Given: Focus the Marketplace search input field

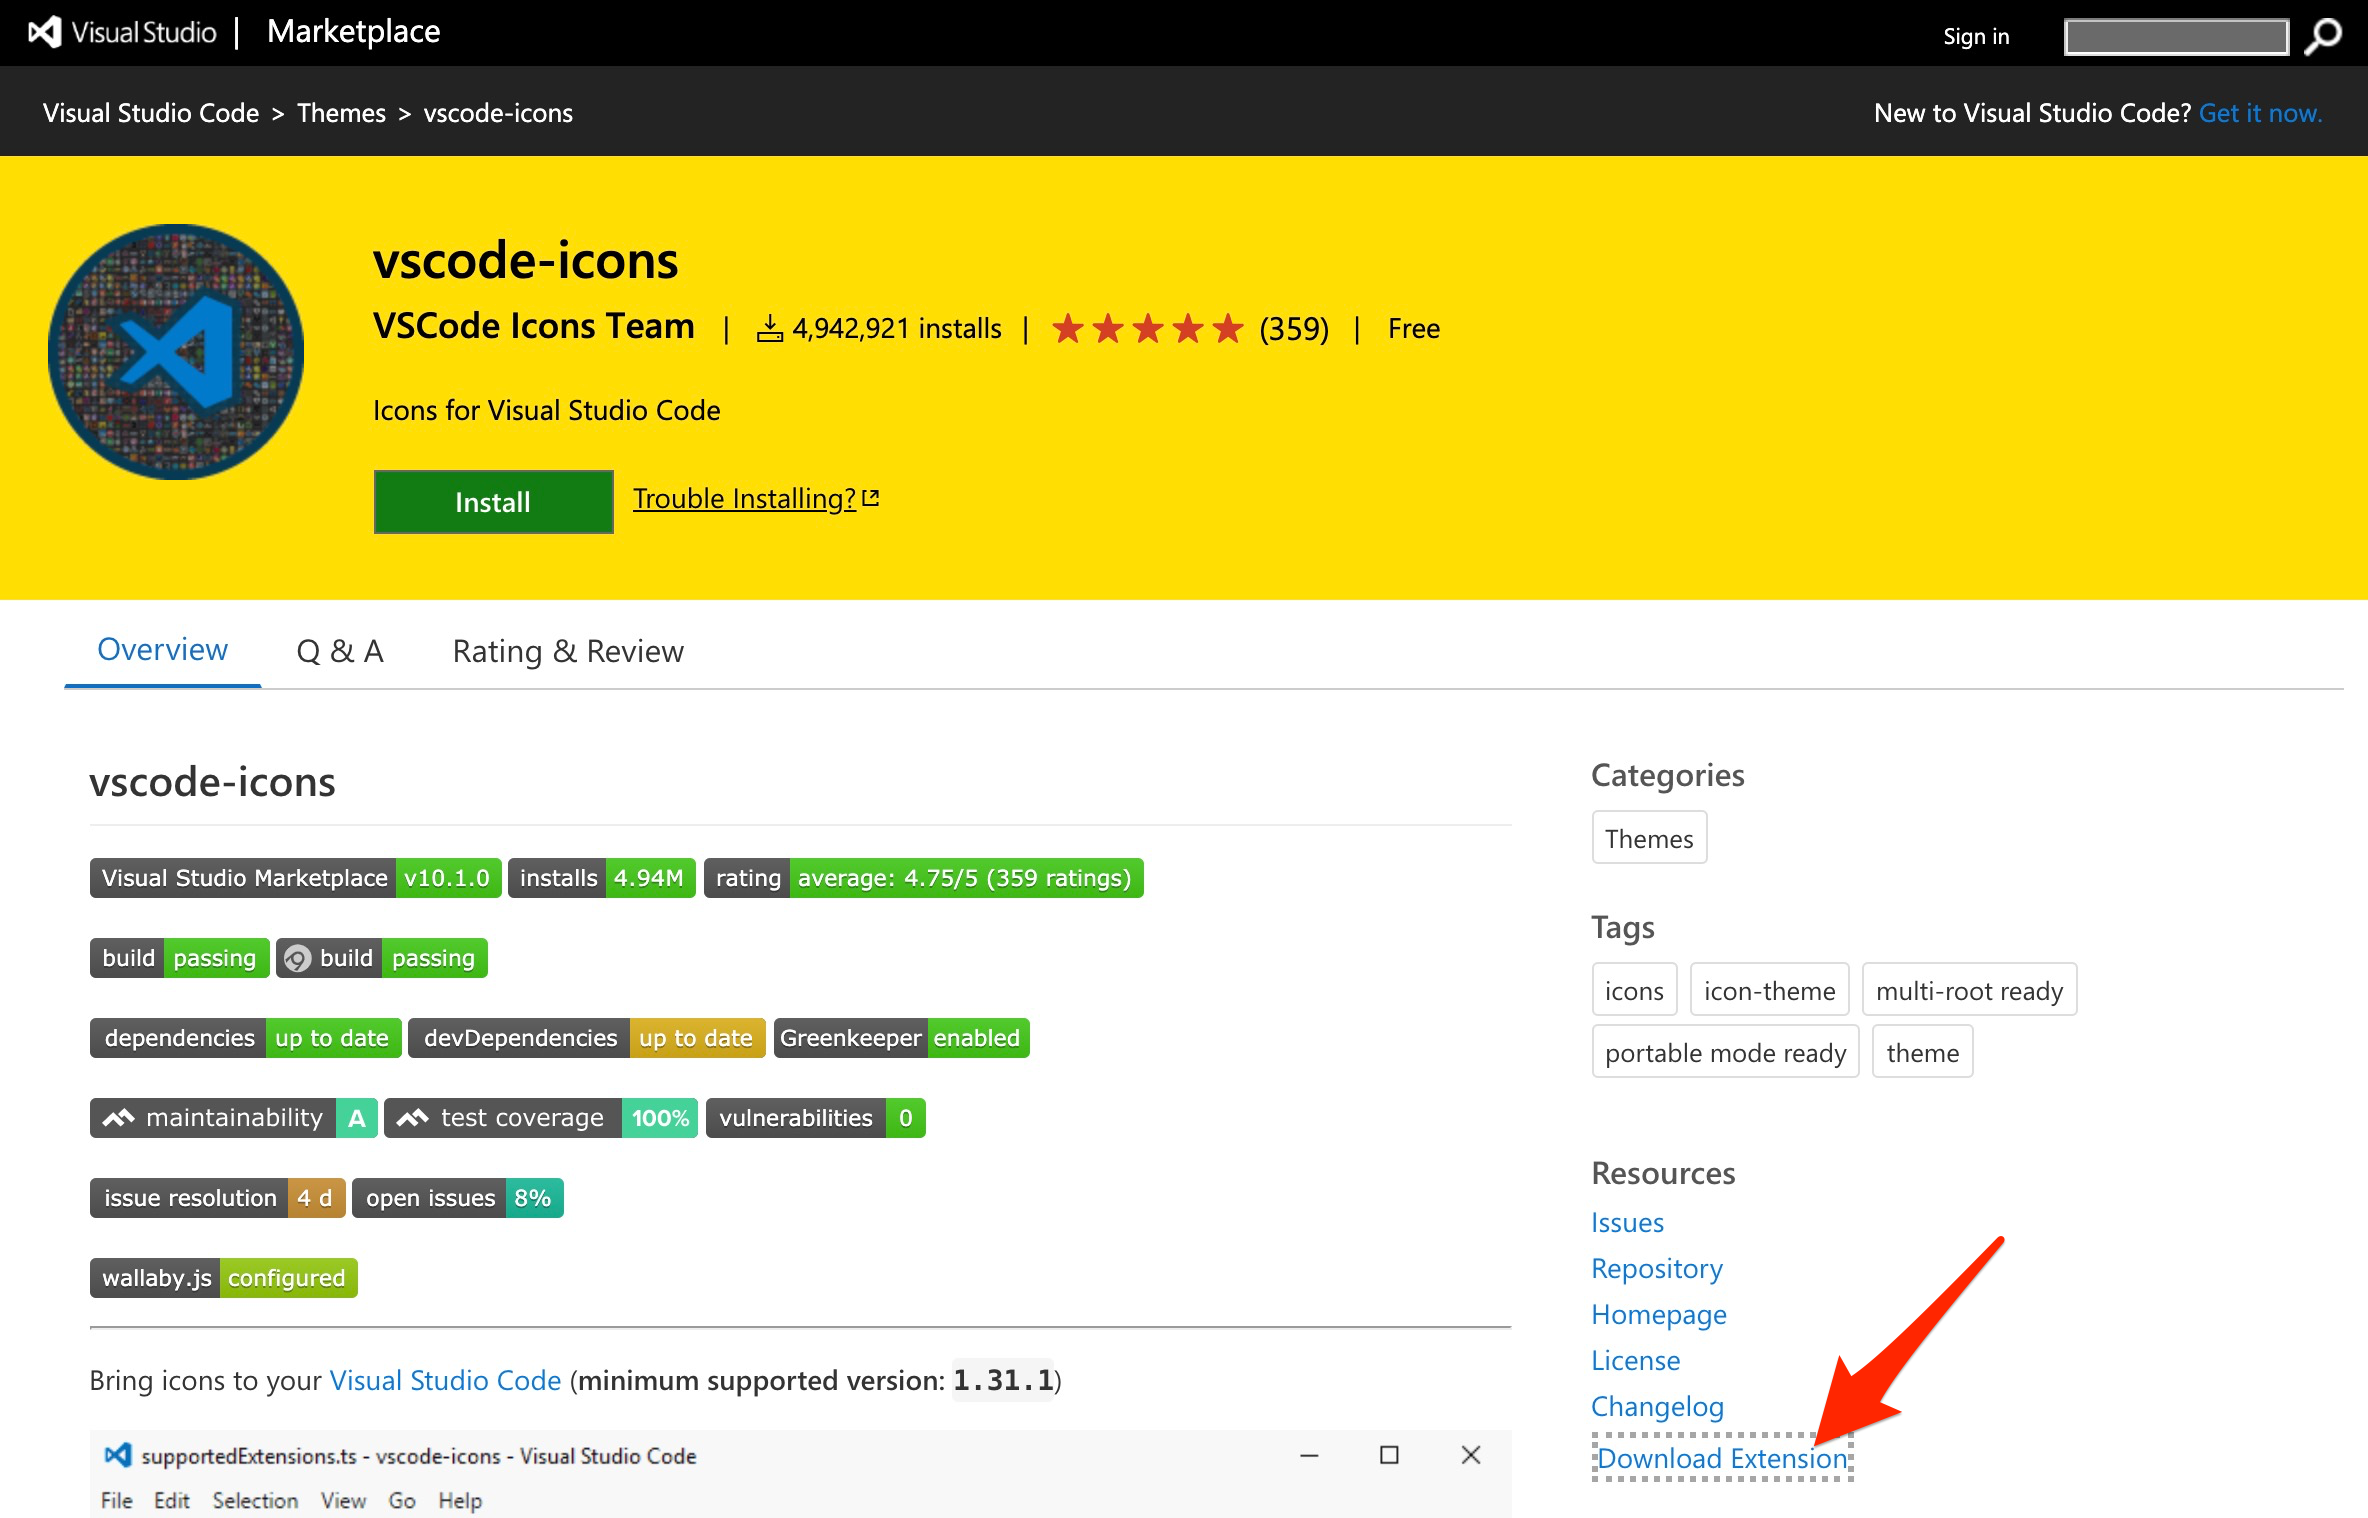Looking at the screenshot, I should pos(2176,37).
